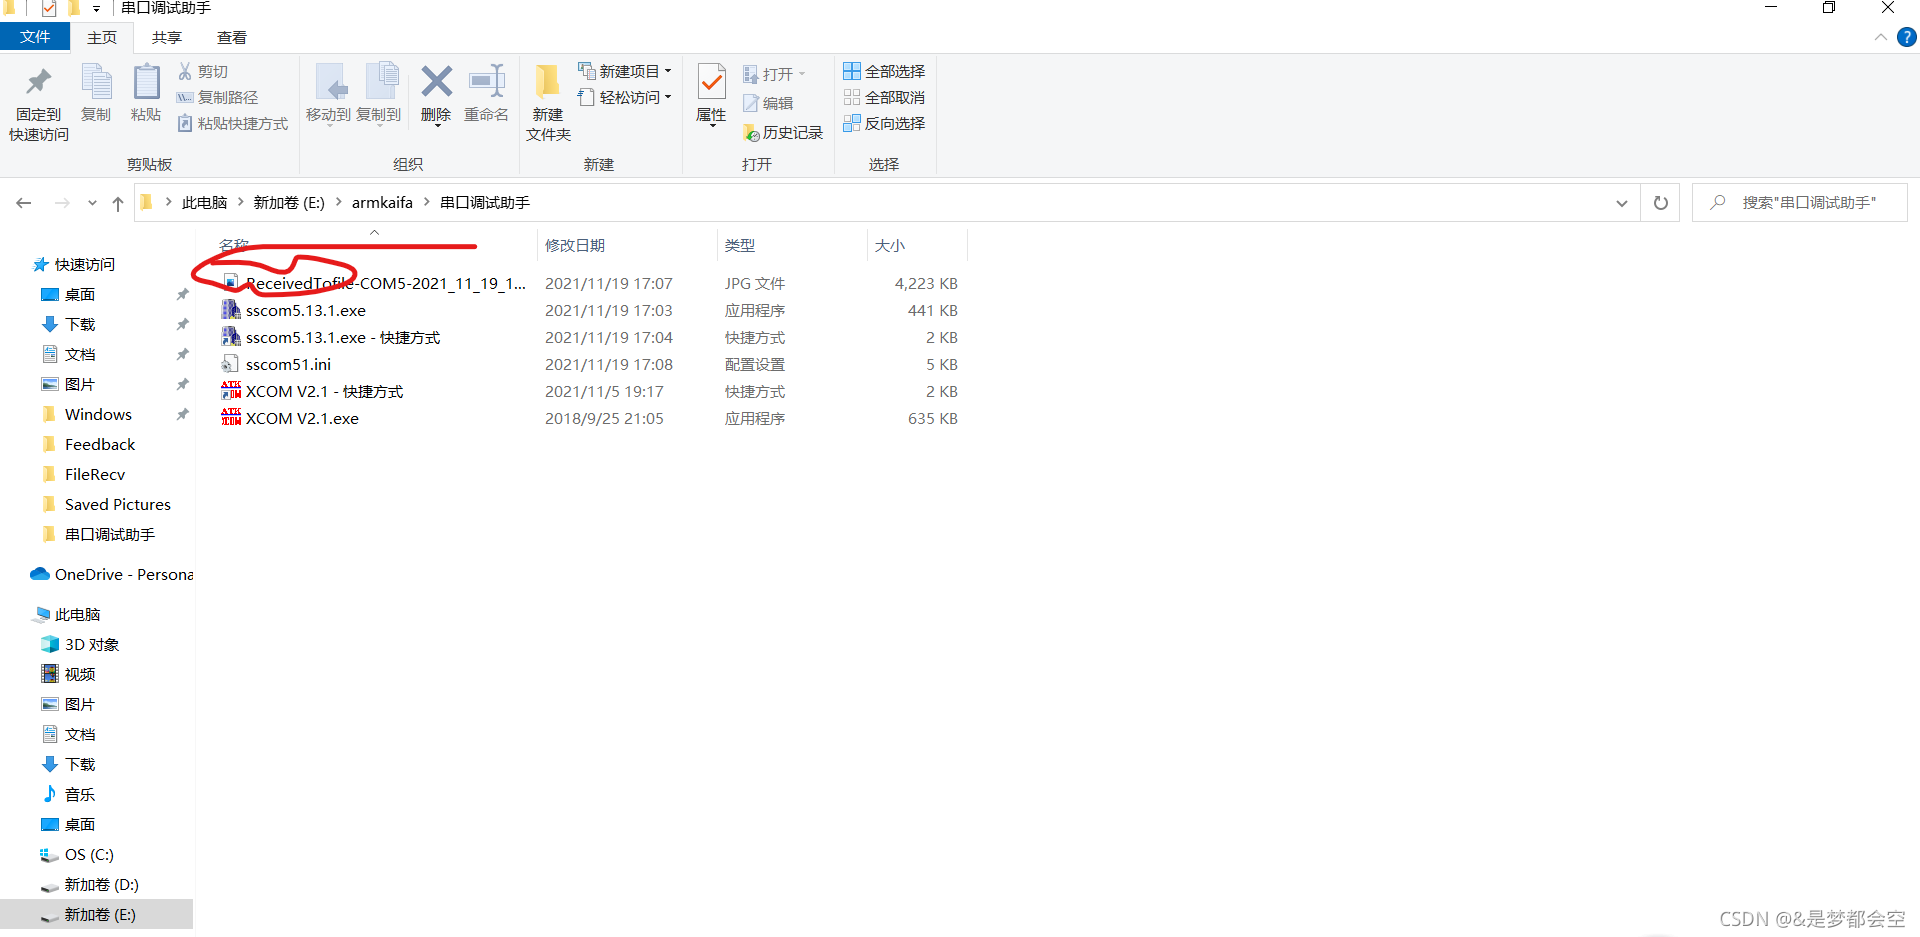Click the Cut (剪切) scissors icon

click(x=185, y=71)
